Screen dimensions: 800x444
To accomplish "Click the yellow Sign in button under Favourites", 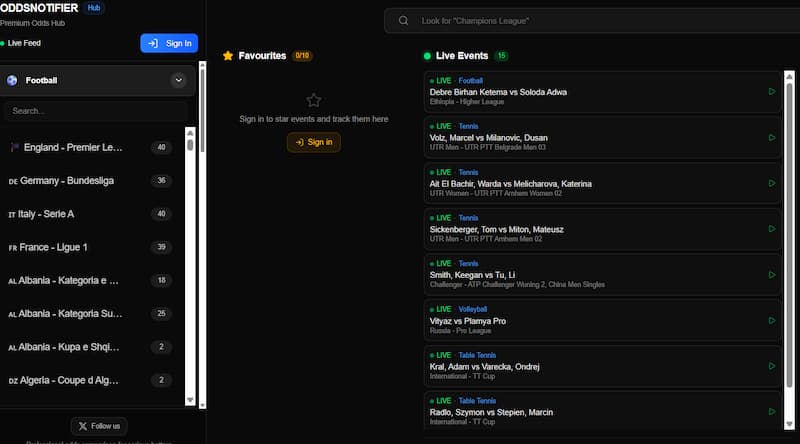I will [x=314, y=142].
